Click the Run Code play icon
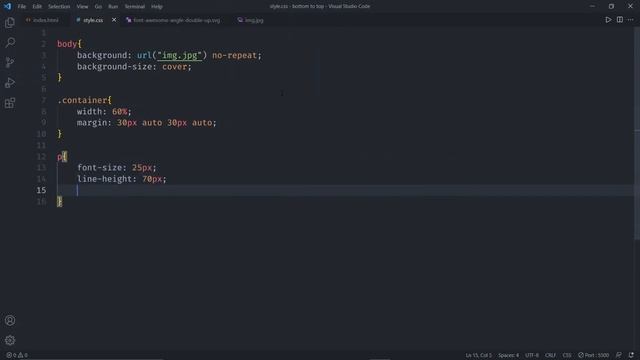This screenshot has width=640, height=360. 608,20
